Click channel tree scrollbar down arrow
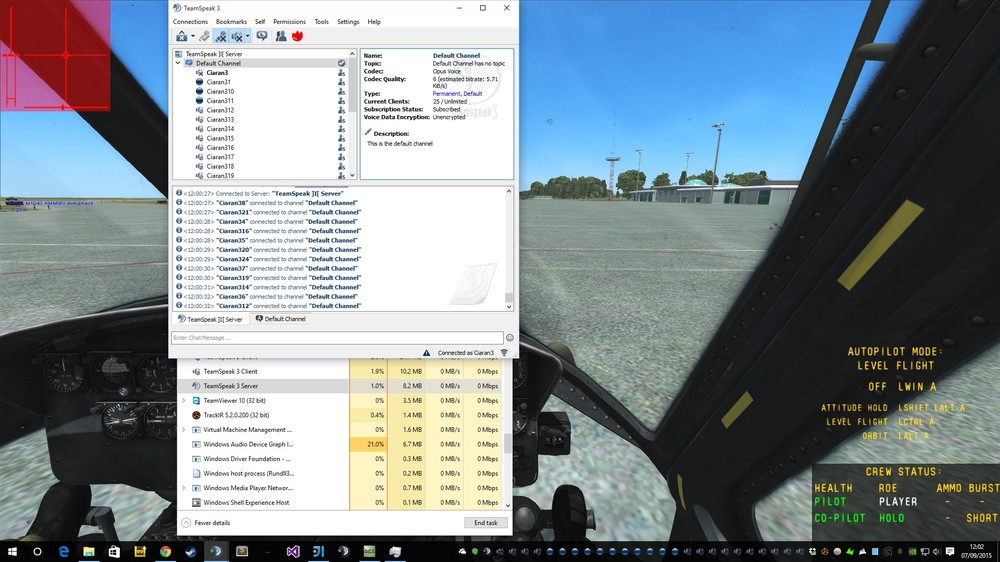The image size is (1000, 562). 352,175
